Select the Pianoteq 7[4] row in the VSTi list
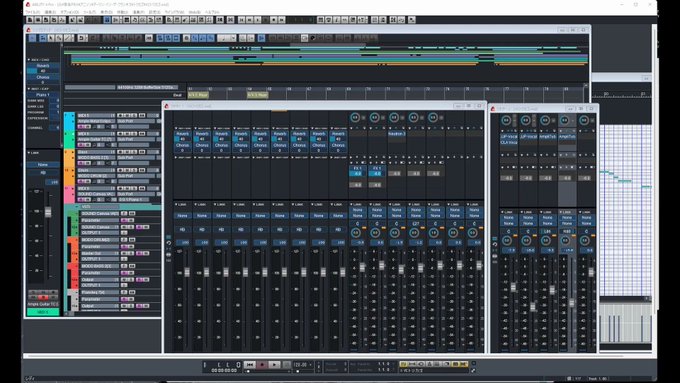Viewport: 680px width, 383px height. coord(100,292)
